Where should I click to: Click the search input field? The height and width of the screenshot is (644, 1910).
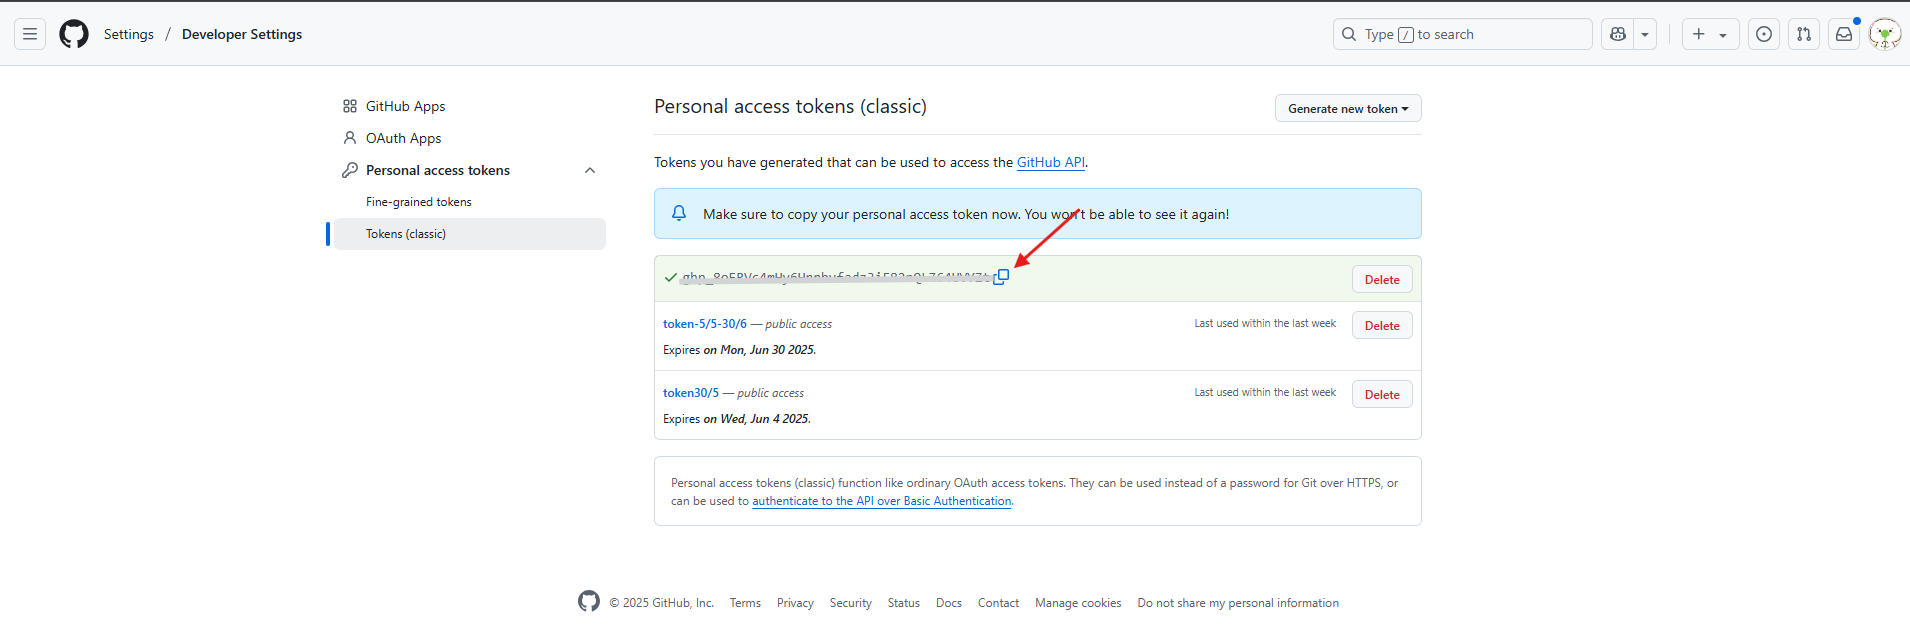pyautogui.click(x=1462, y=34)
